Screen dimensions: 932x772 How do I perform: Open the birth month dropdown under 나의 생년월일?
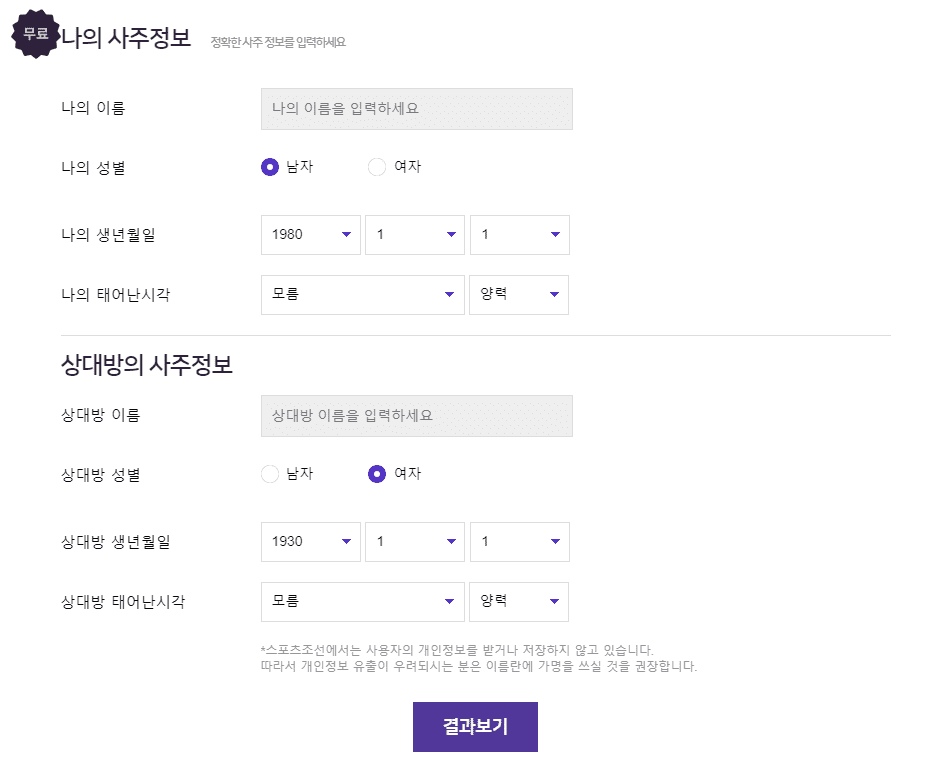click(x=414, y=234)
